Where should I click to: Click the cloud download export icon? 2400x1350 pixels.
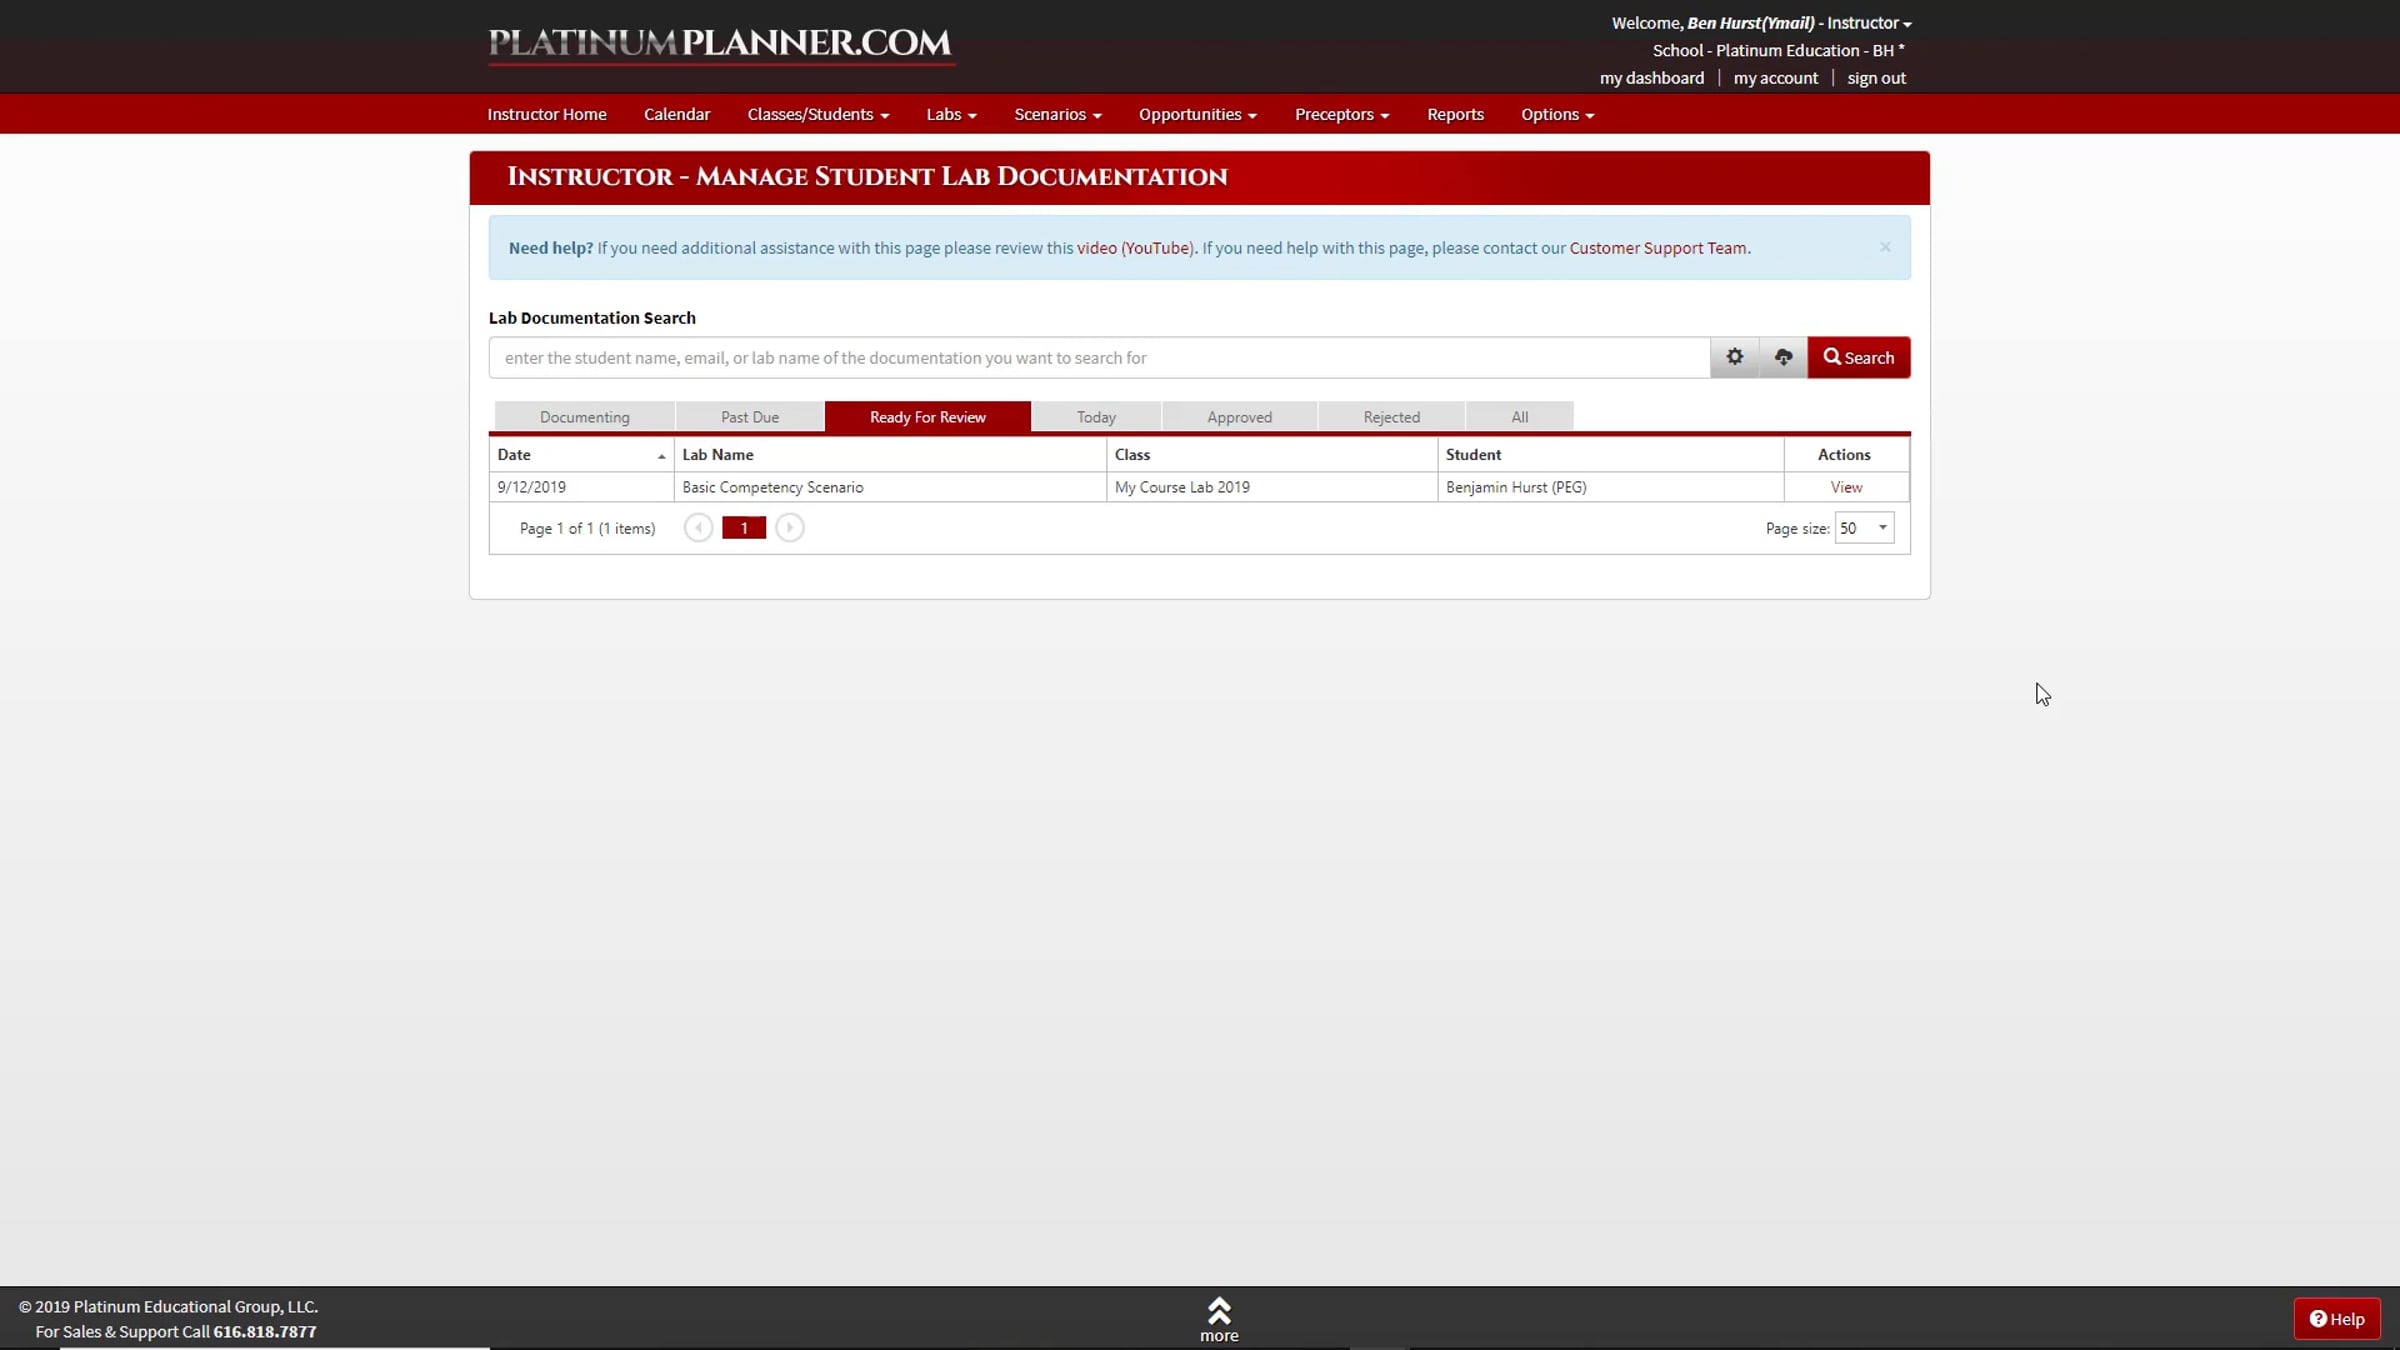pos(1783,357)
